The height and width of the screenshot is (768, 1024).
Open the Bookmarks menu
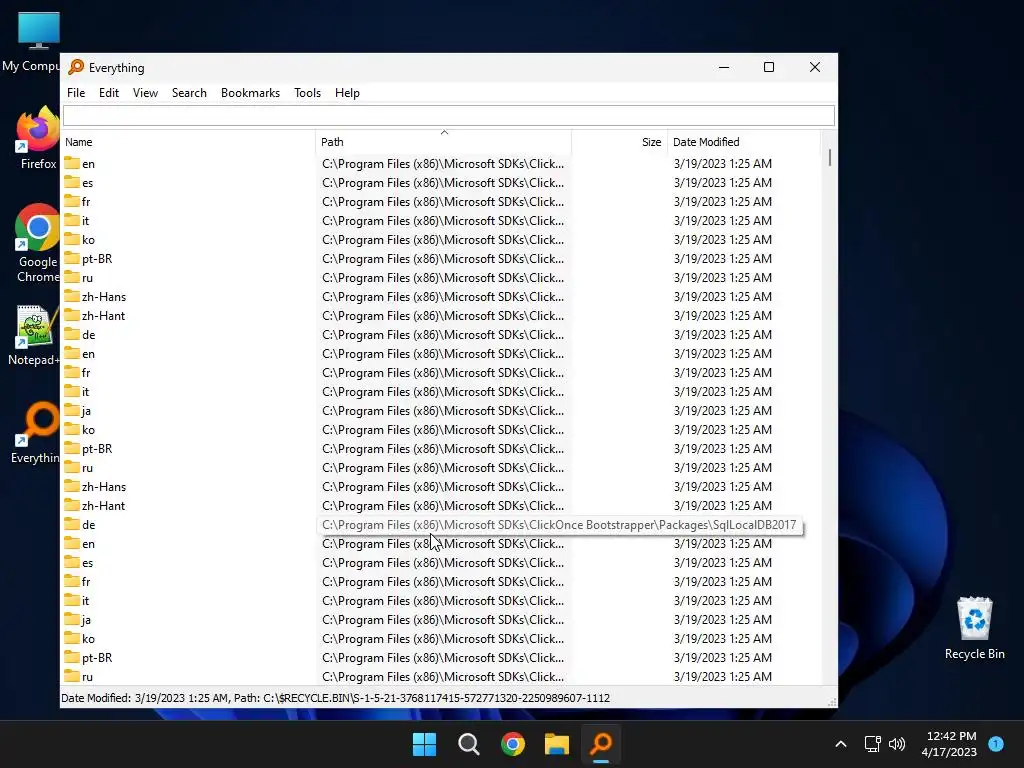(250, 93)
